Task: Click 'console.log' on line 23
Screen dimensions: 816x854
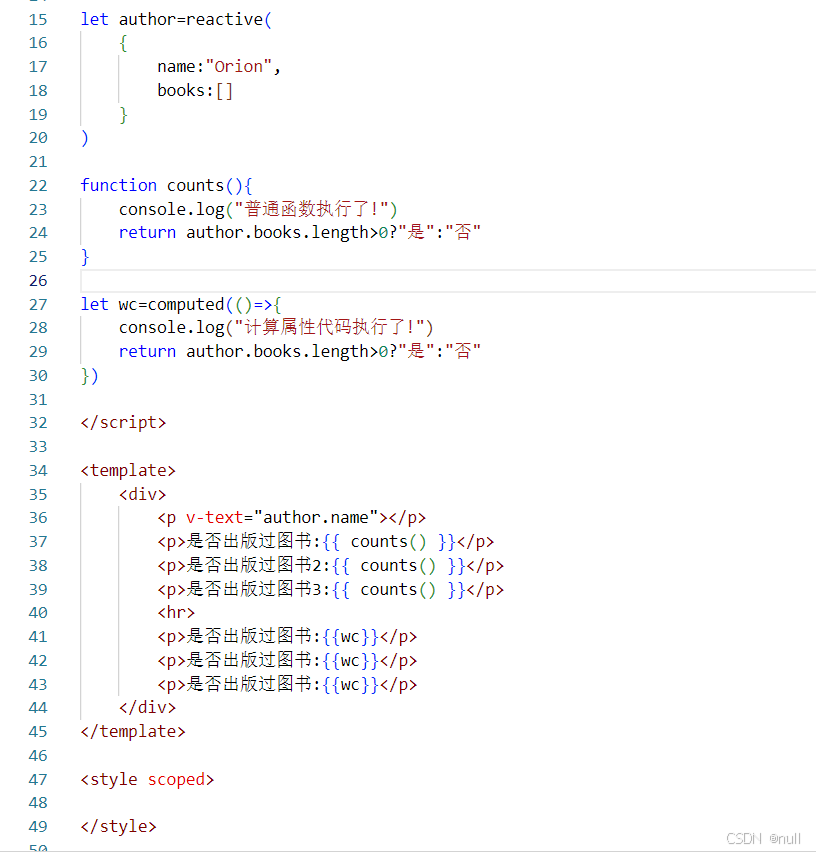Action: click(172, 209)
